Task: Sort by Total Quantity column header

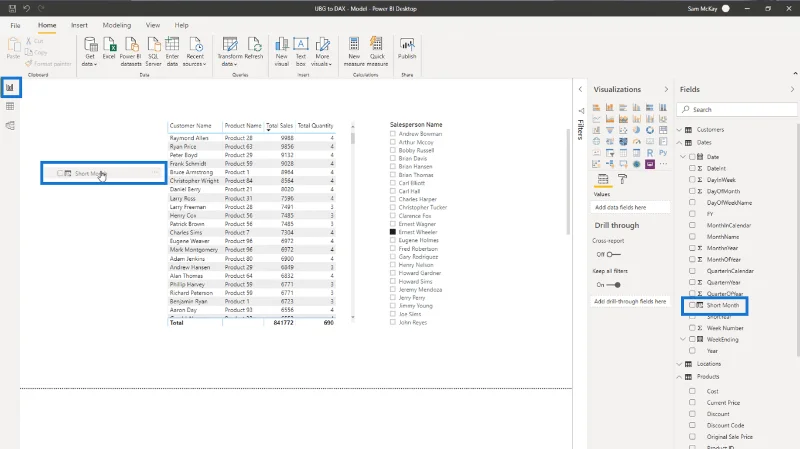Action: click(x=315, y=126)
